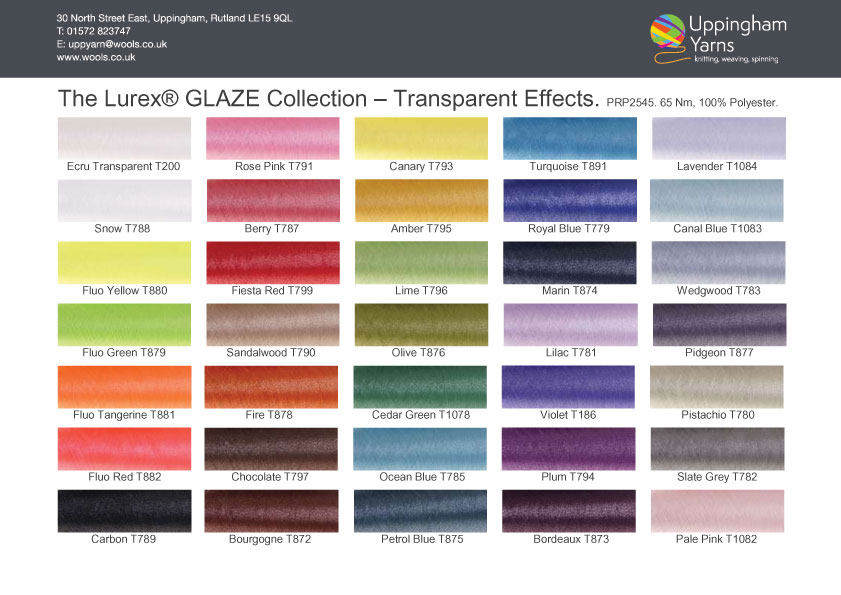Choose the Fluo Green T879 swatch
Viewport: 841px width, 595px height.
[124, 324]
